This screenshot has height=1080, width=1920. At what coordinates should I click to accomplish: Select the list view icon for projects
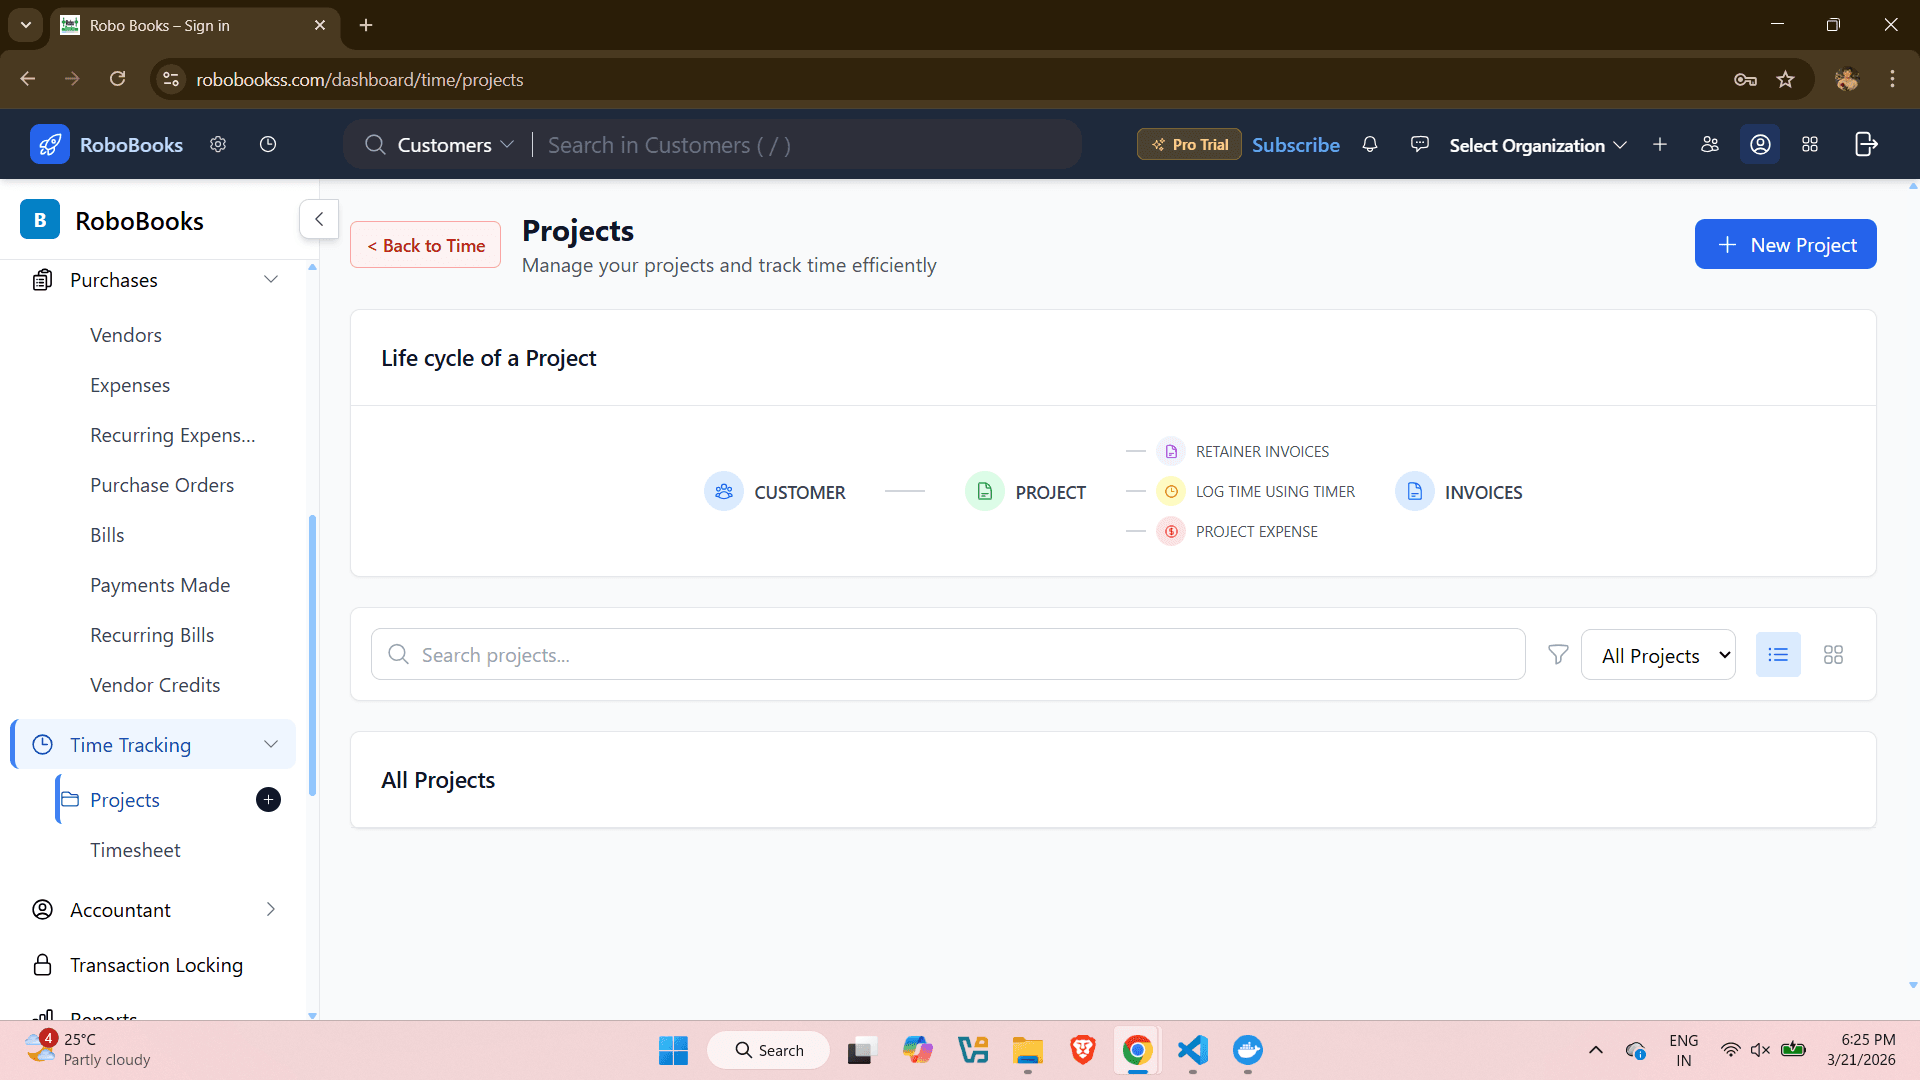click(x=1778, y=654)
